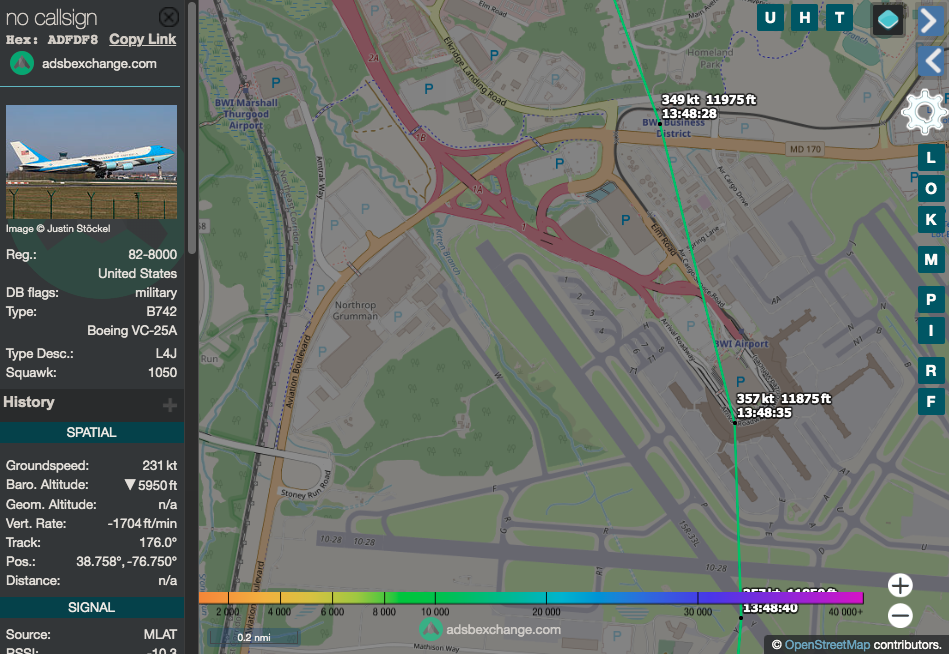949x654 pixels.
Task: Select the squawk code 1050
Action: pyautogui.click(x=163, y=373)
